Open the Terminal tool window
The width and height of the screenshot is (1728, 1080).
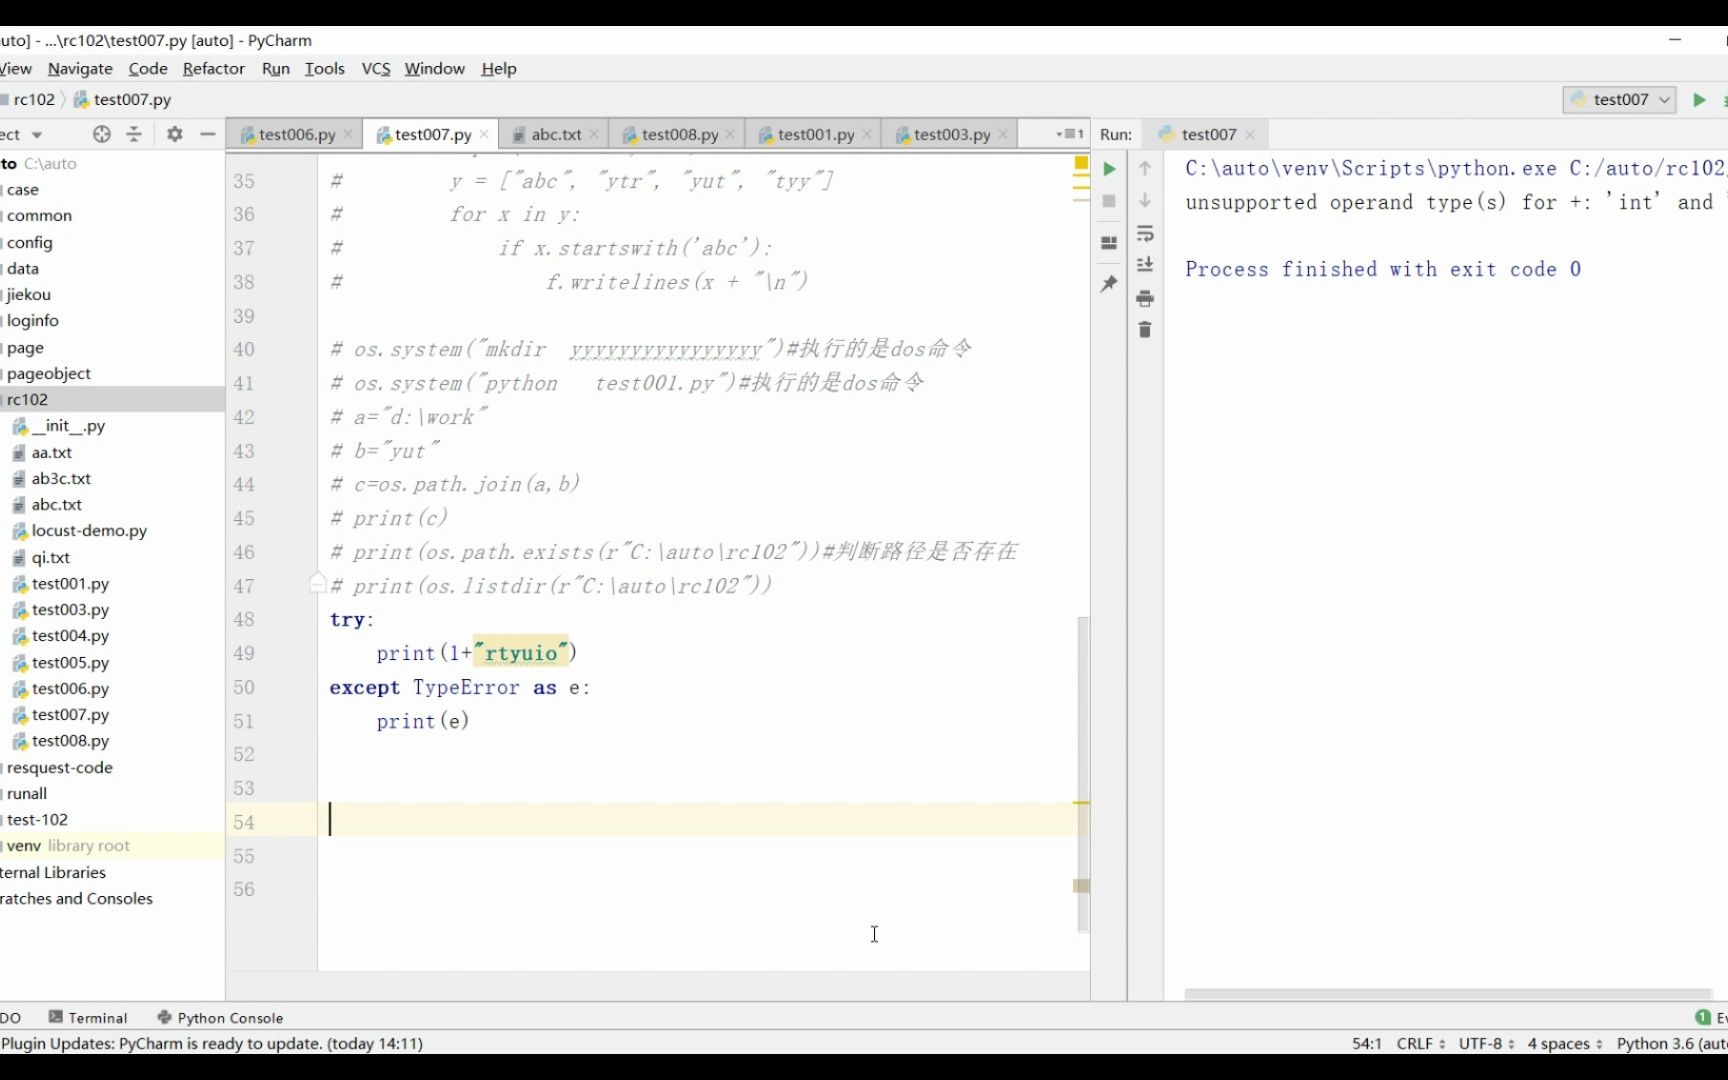click(88, 1018)
